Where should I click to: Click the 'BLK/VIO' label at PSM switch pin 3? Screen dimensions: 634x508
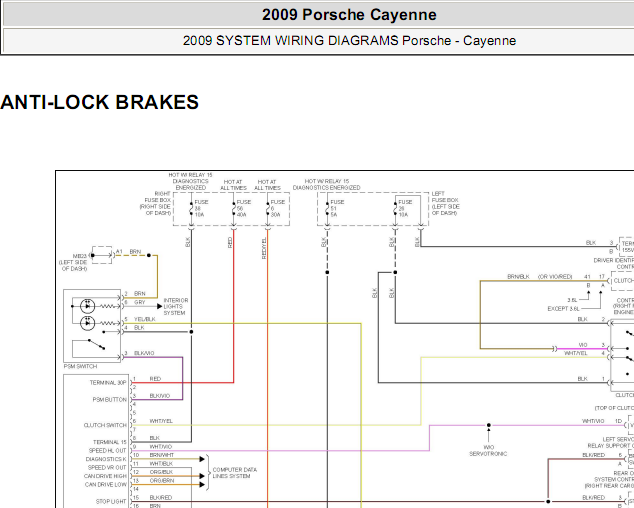(144, 353)
